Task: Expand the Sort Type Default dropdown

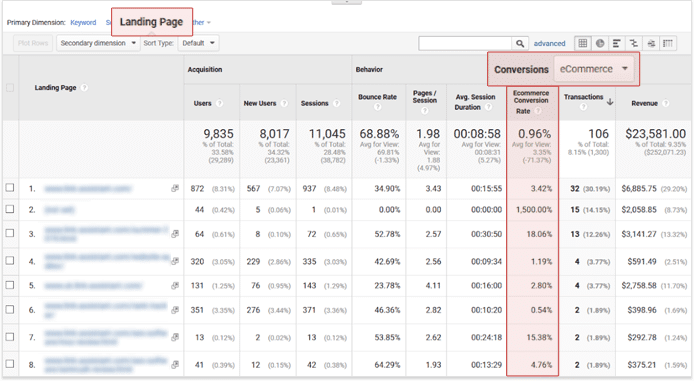Action: coord(198,43)
